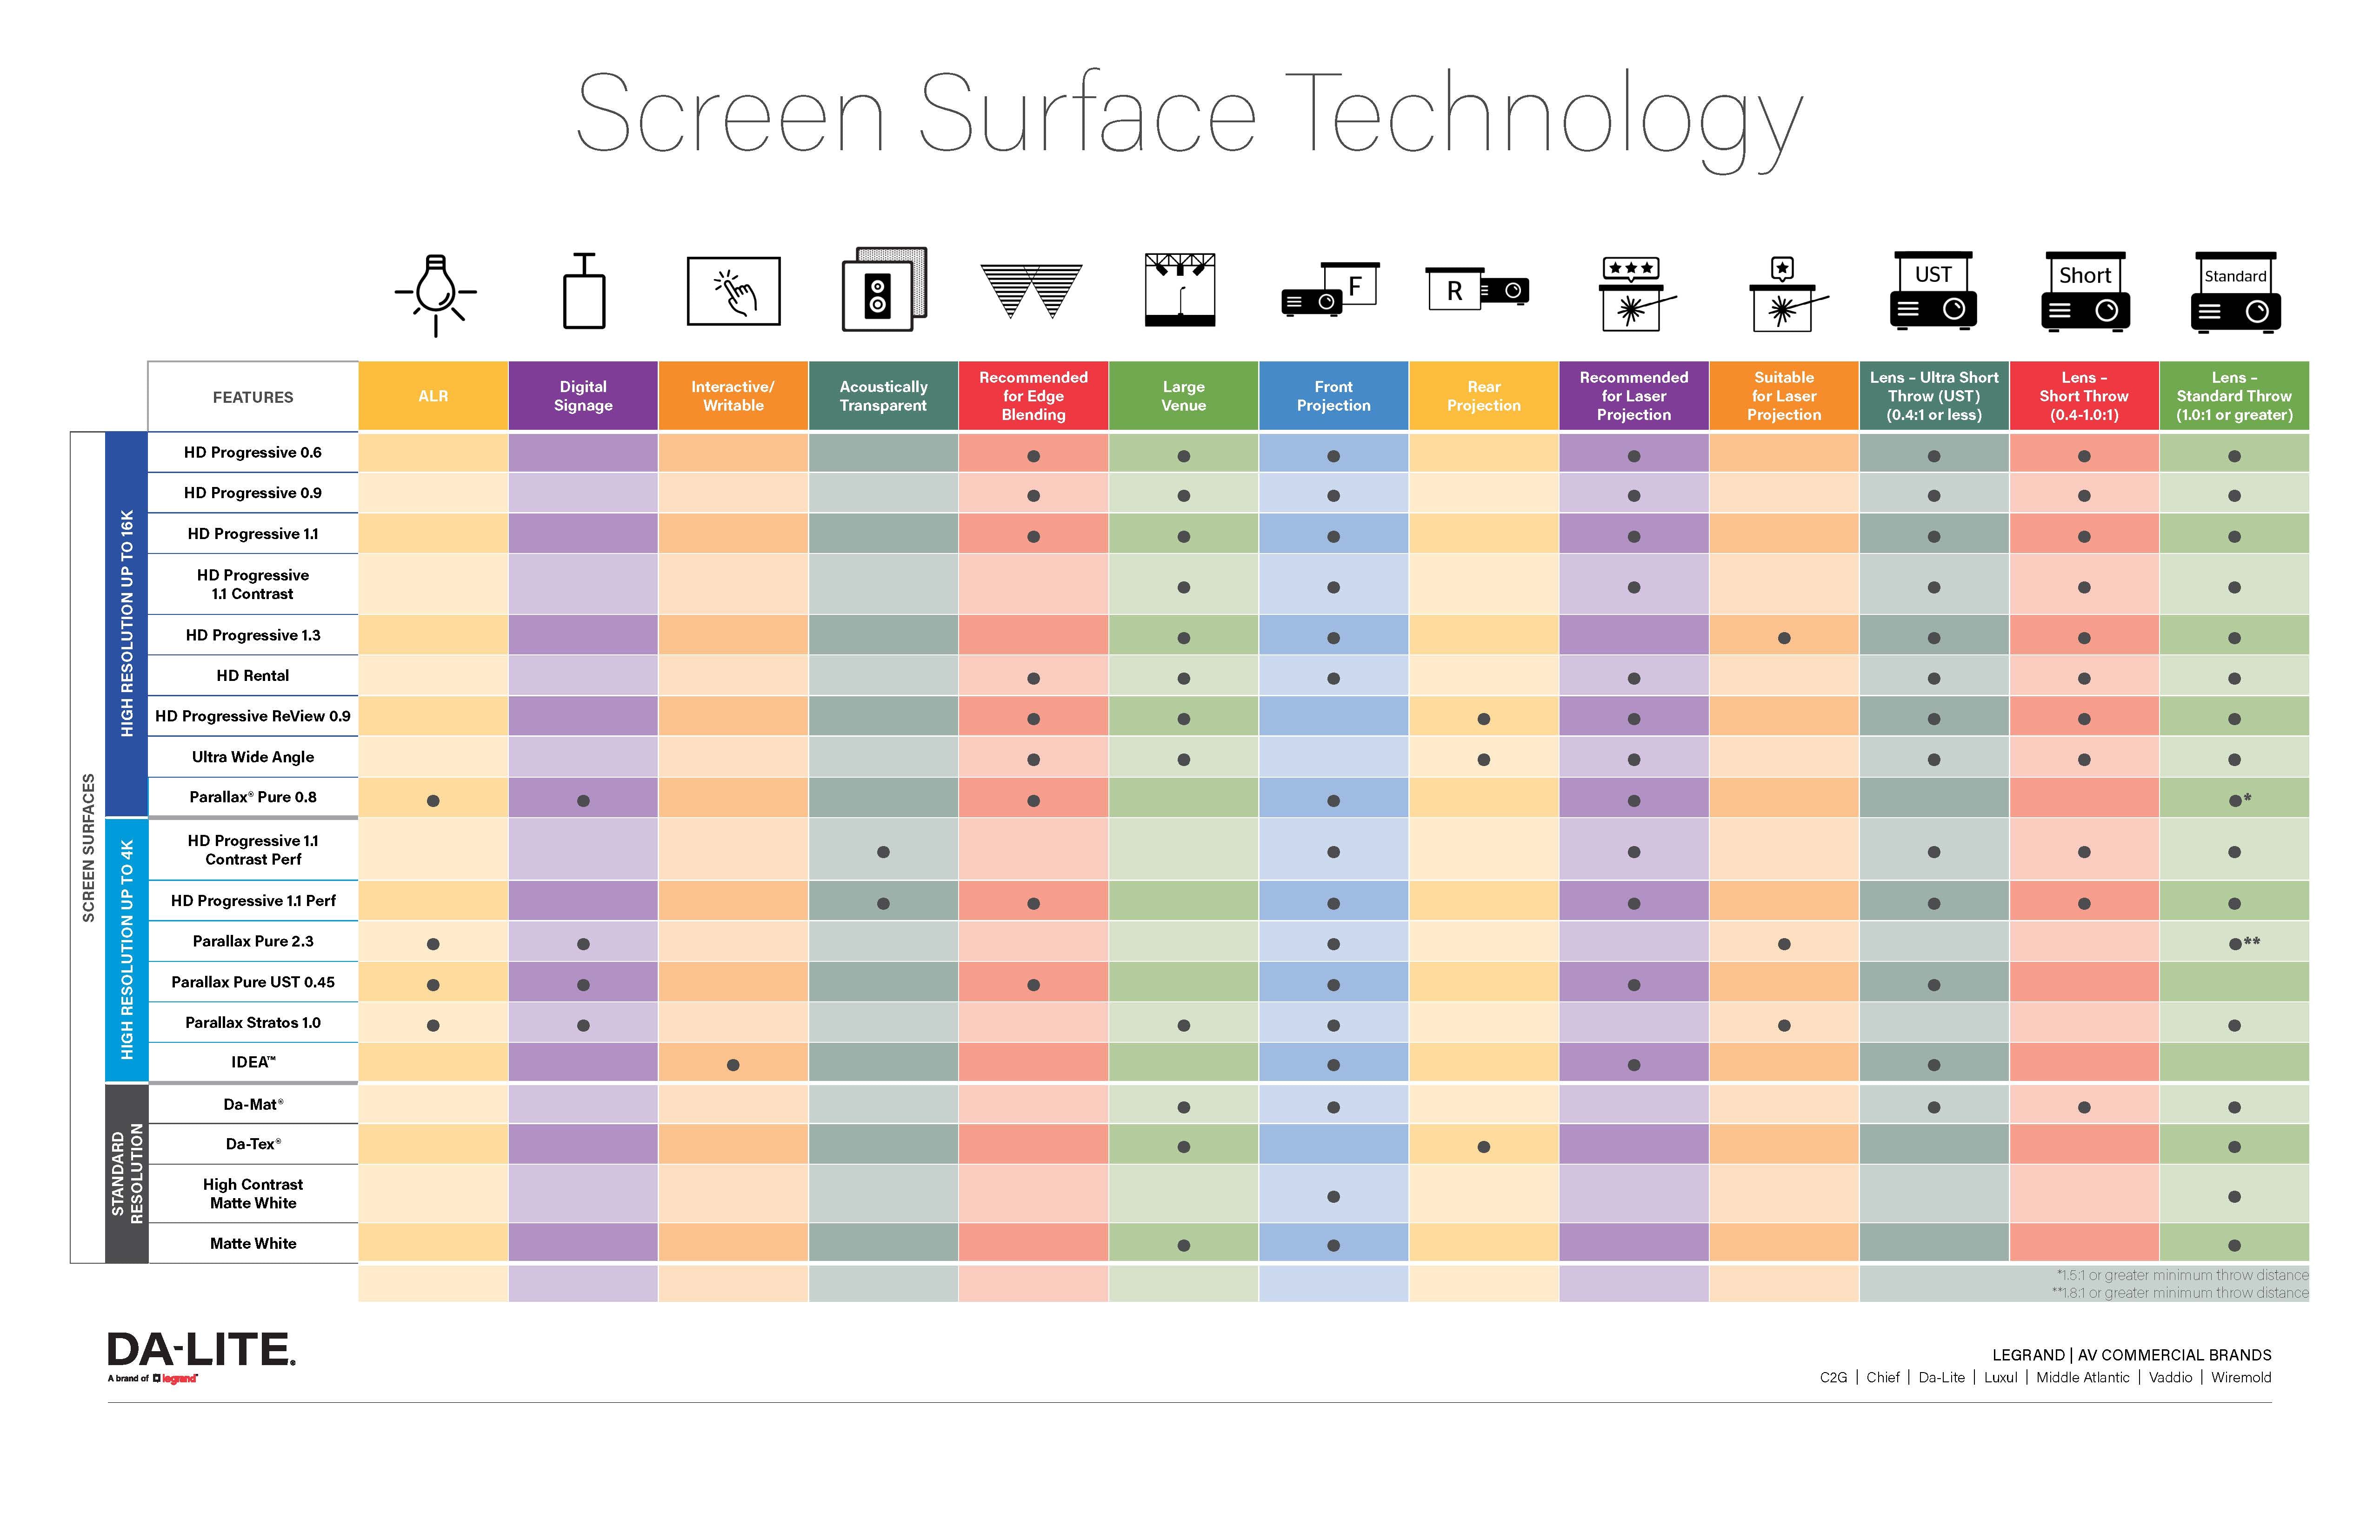Viewport: 2380px width, 1540px height.
Task: Click the UST Ultra Short Throw lens icon
Action: (1931, 298)
